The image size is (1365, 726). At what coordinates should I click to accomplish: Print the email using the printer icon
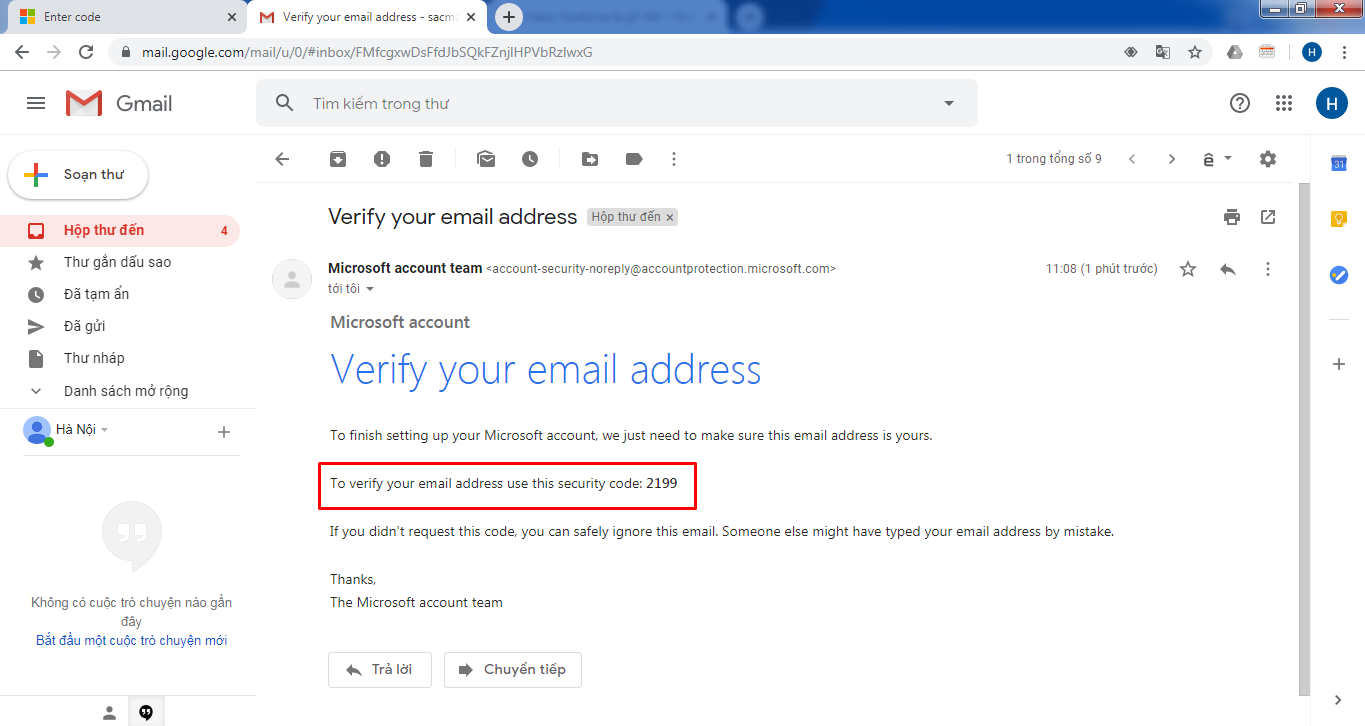click(1232, 217)
